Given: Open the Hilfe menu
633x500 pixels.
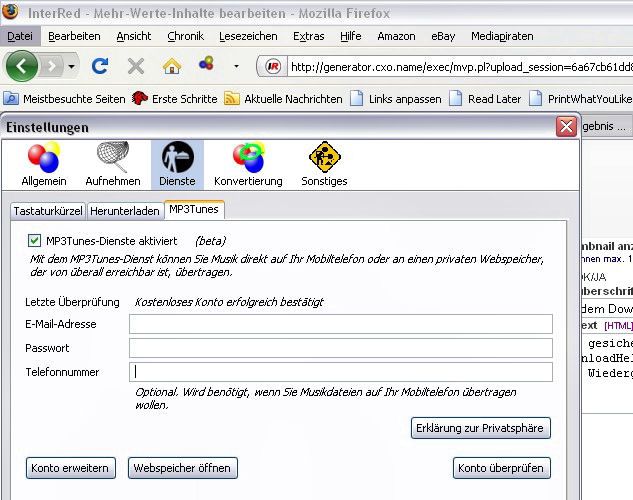Looking at the screenshot, I should point(350,36).
